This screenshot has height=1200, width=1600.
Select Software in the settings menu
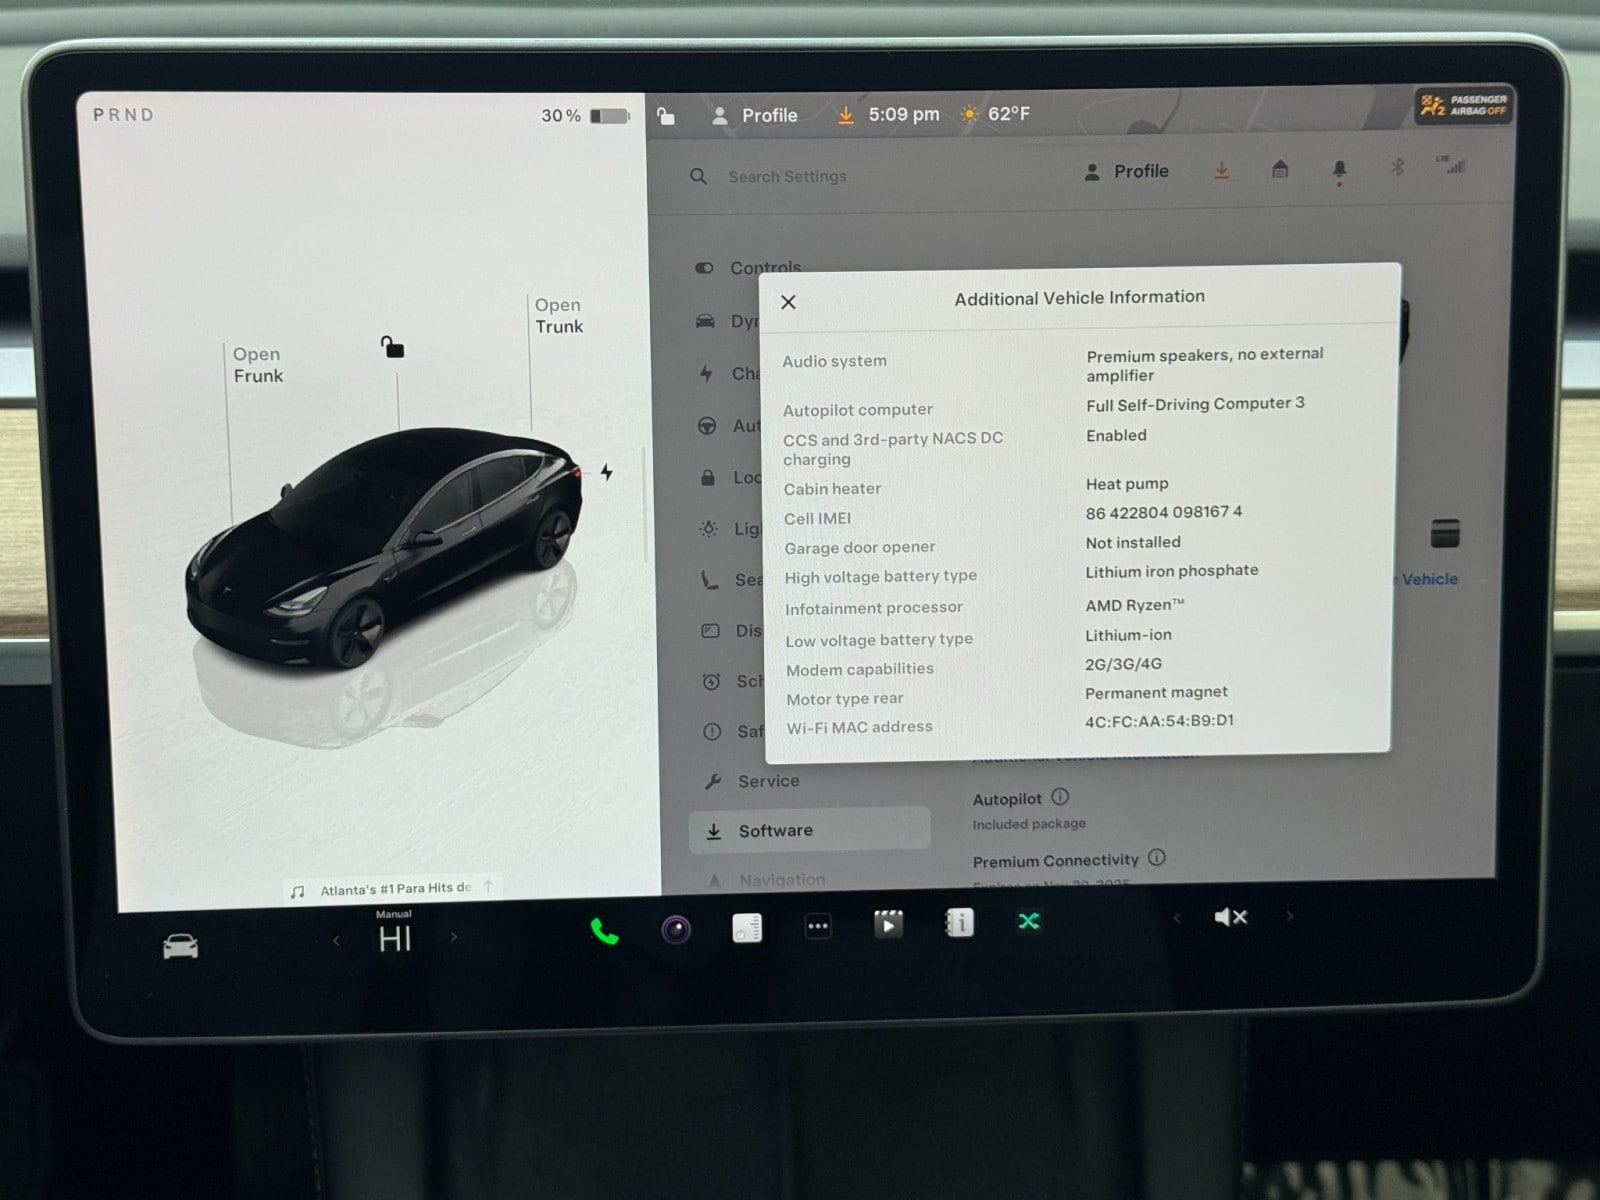(775, 831)
